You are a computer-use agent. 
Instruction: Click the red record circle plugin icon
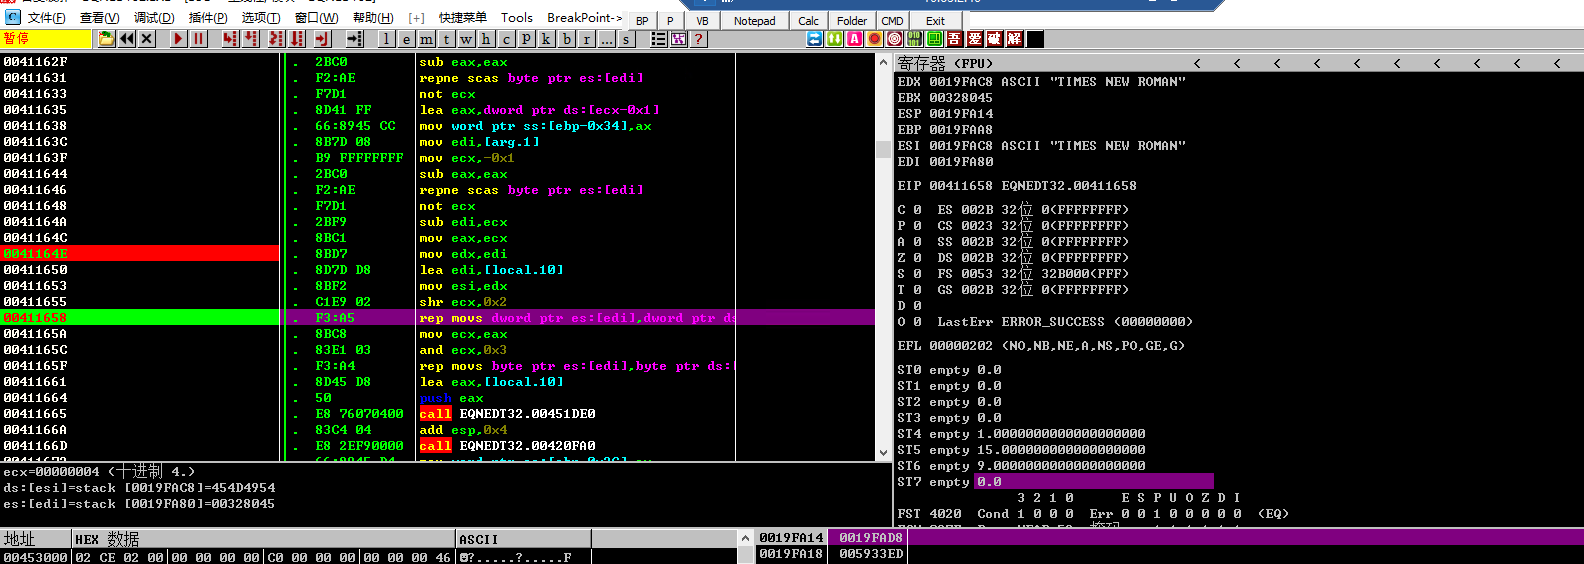(x=874, y=39)
